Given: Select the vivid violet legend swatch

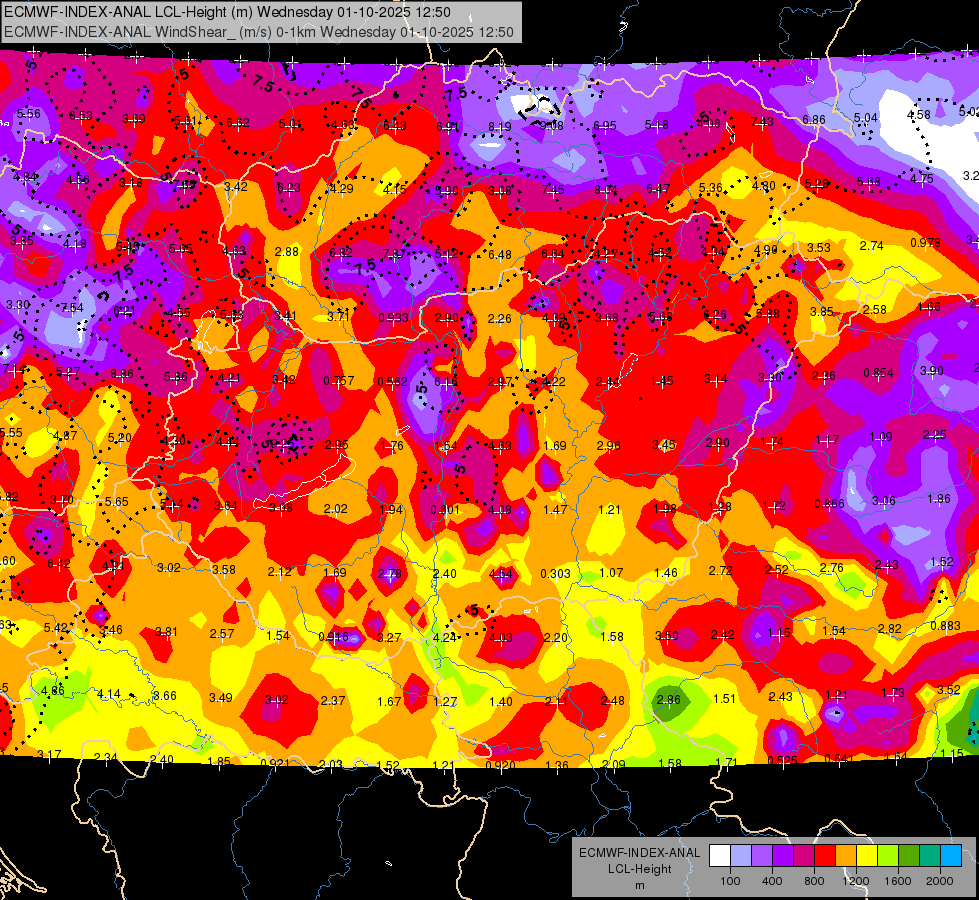Looking at the screenshot, I should point(783,856).
